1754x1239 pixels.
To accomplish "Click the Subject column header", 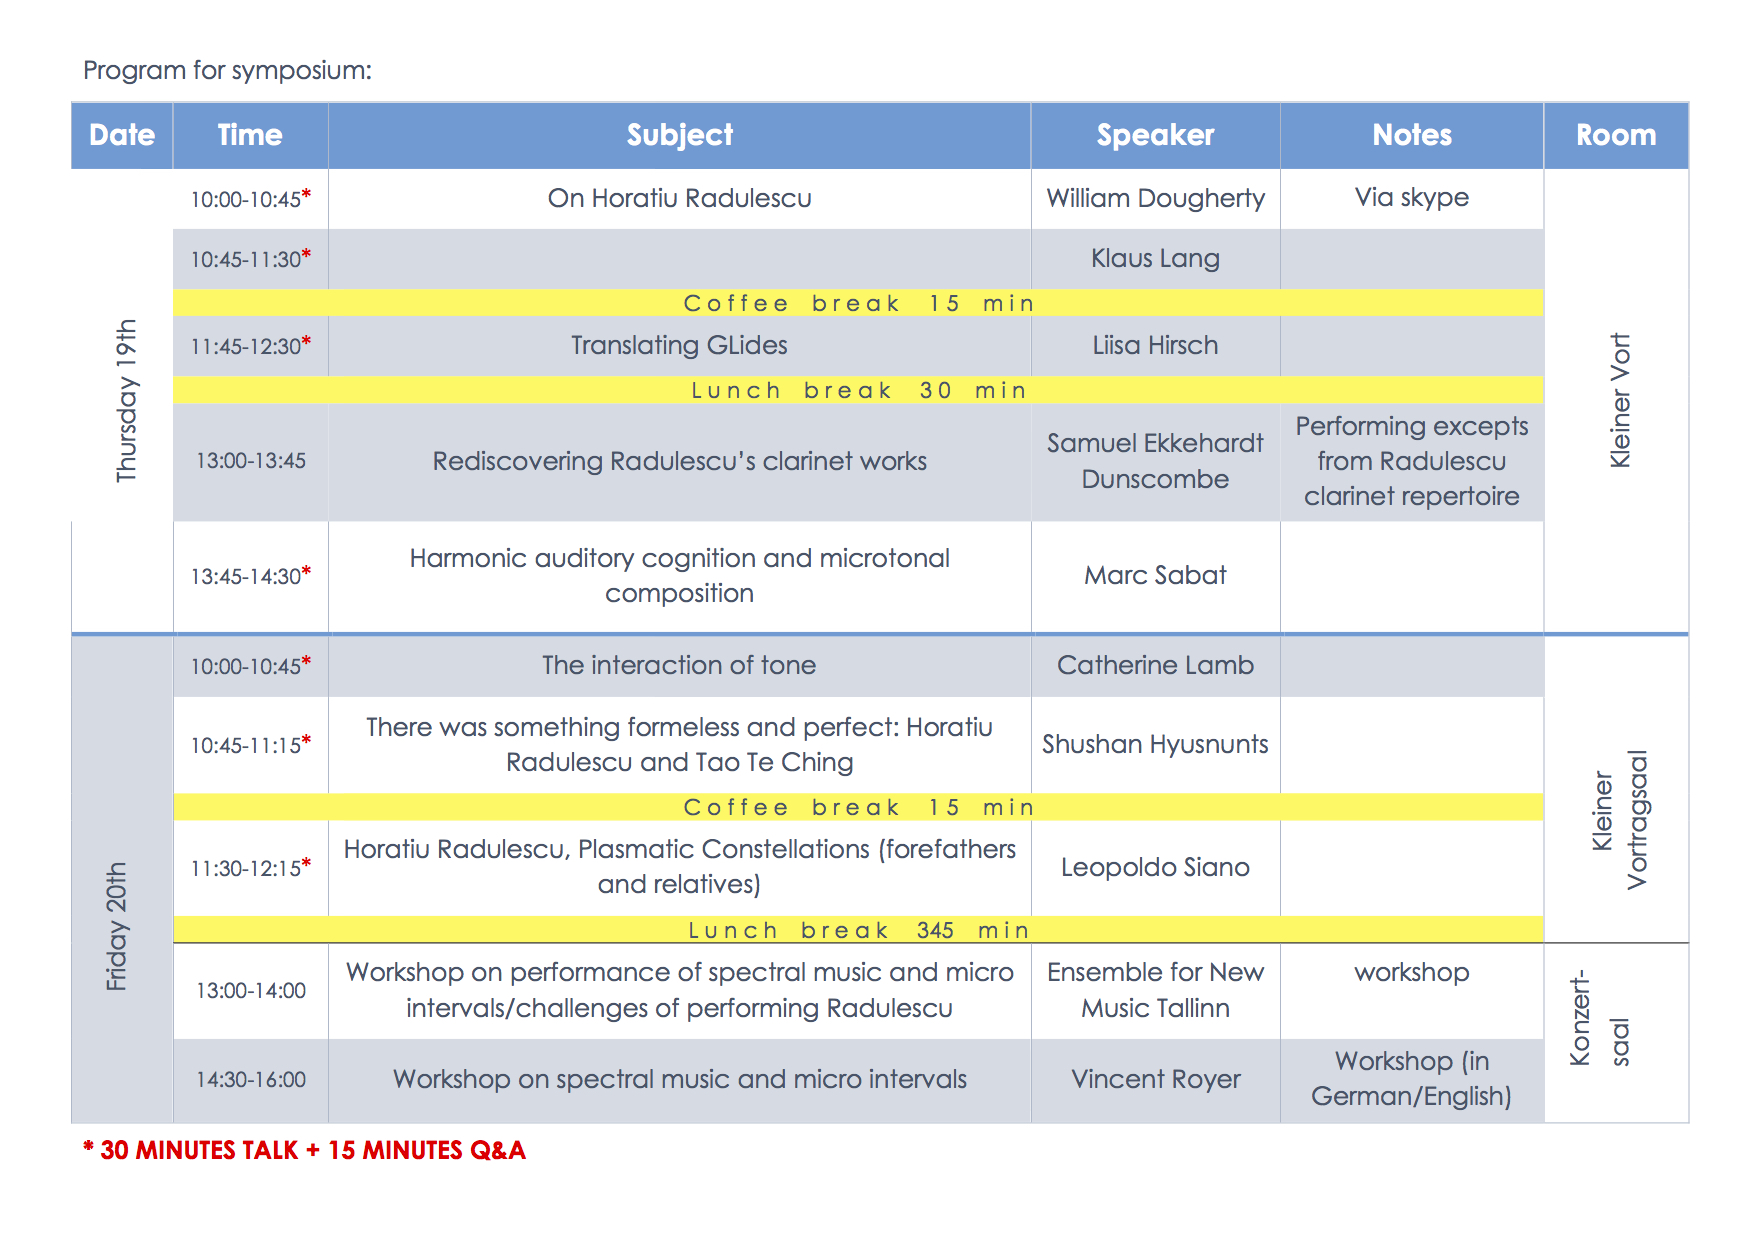I will coord(679,135).
